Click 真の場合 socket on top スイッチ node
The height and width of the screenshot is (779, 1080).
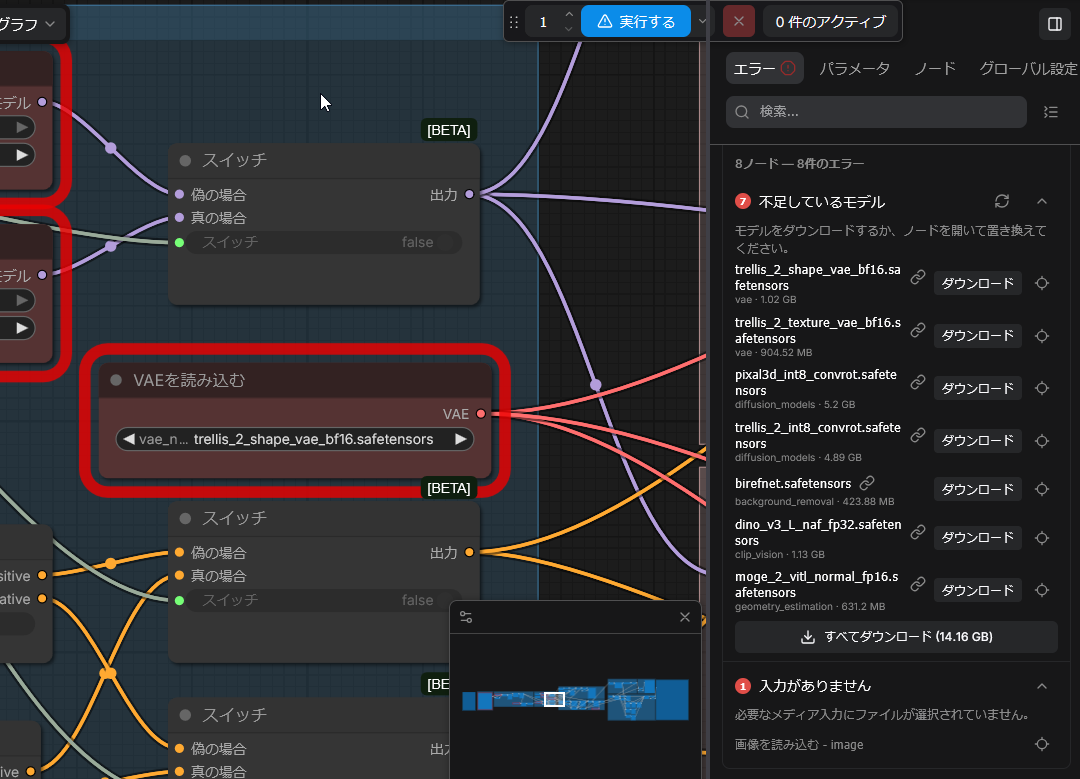[x=179, y=218]
